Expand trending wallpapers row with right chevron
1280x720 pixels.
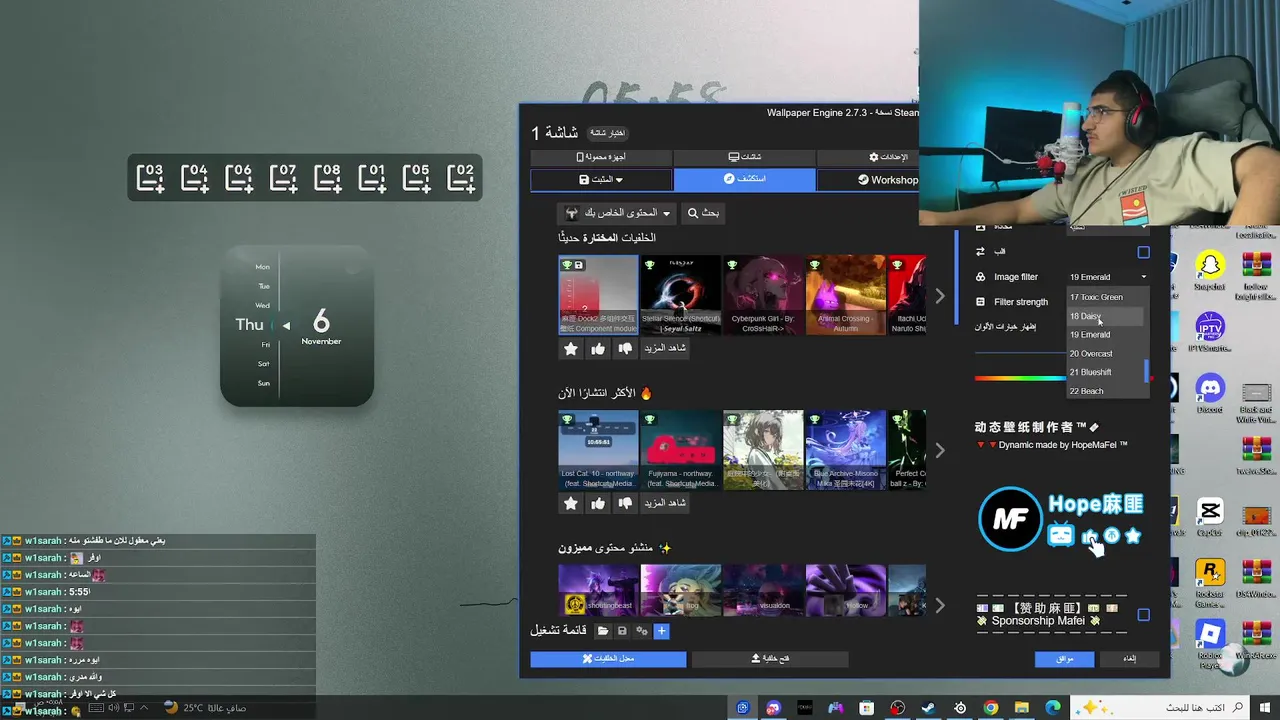pos(939,450)
